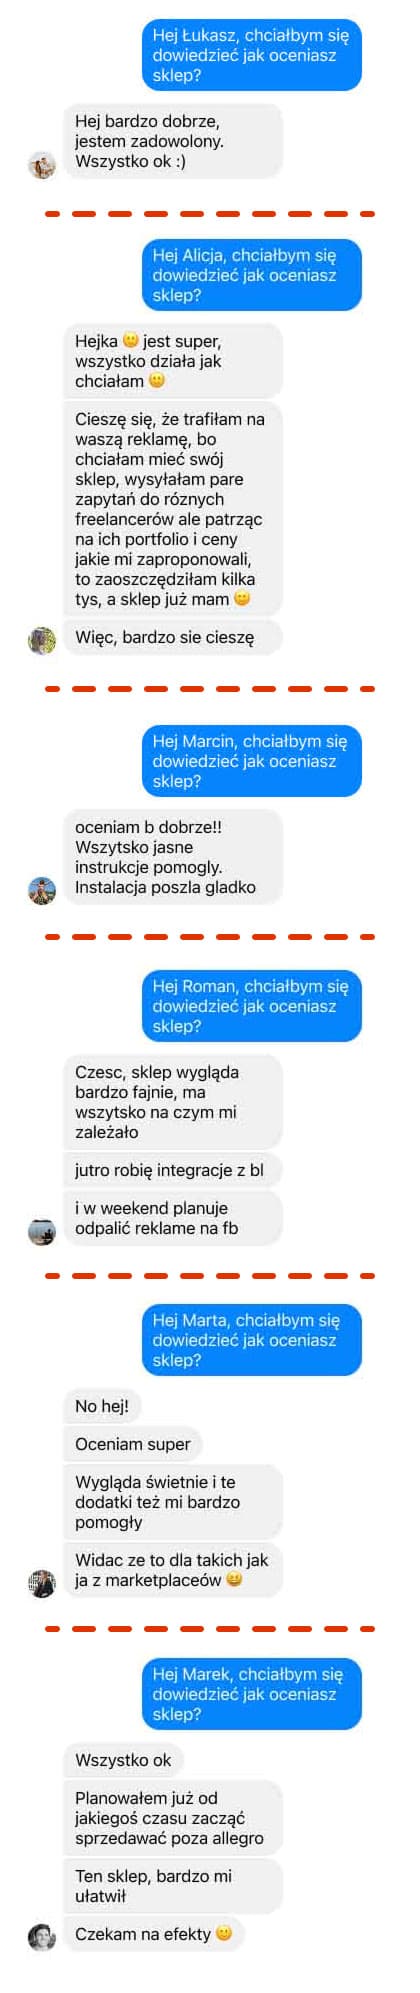
Task: Click emoji after 'marketplaceów' in Marta's message
Action: (x=234, y=1579)
